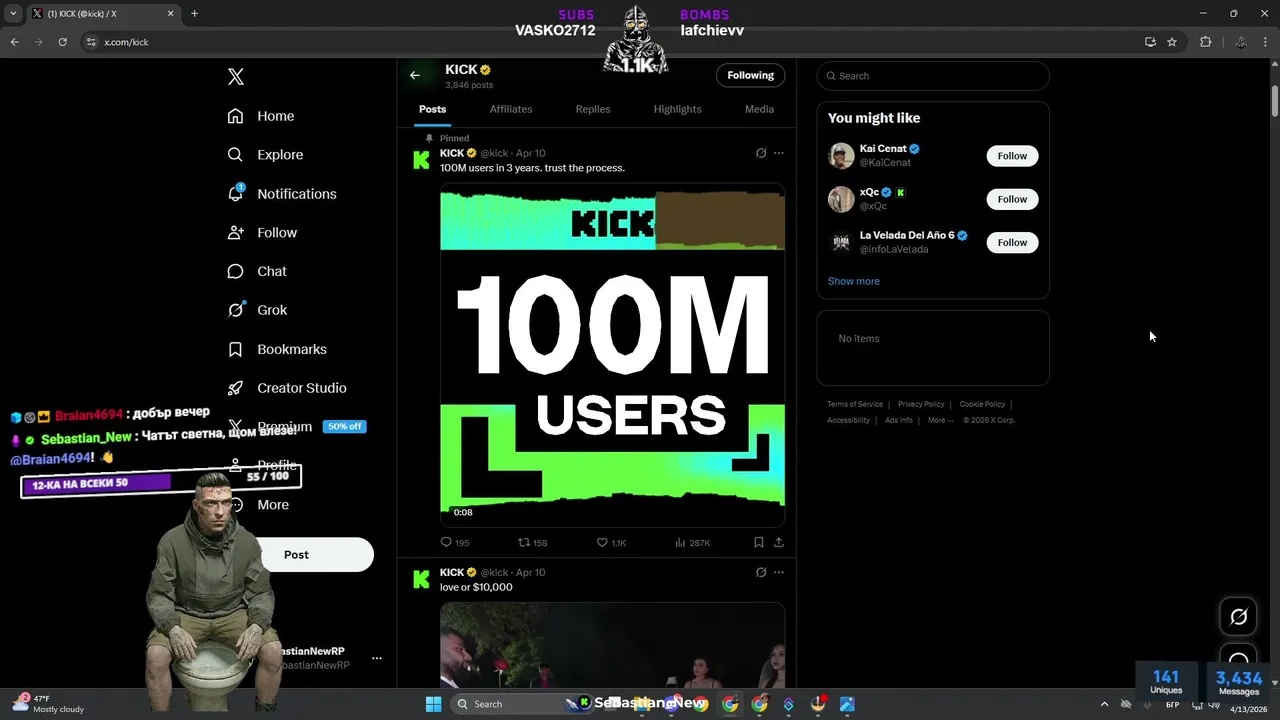This screenshot has height=720, width=1280.
Task: Open Explore in the sidebar
Action: pos(265,155)
